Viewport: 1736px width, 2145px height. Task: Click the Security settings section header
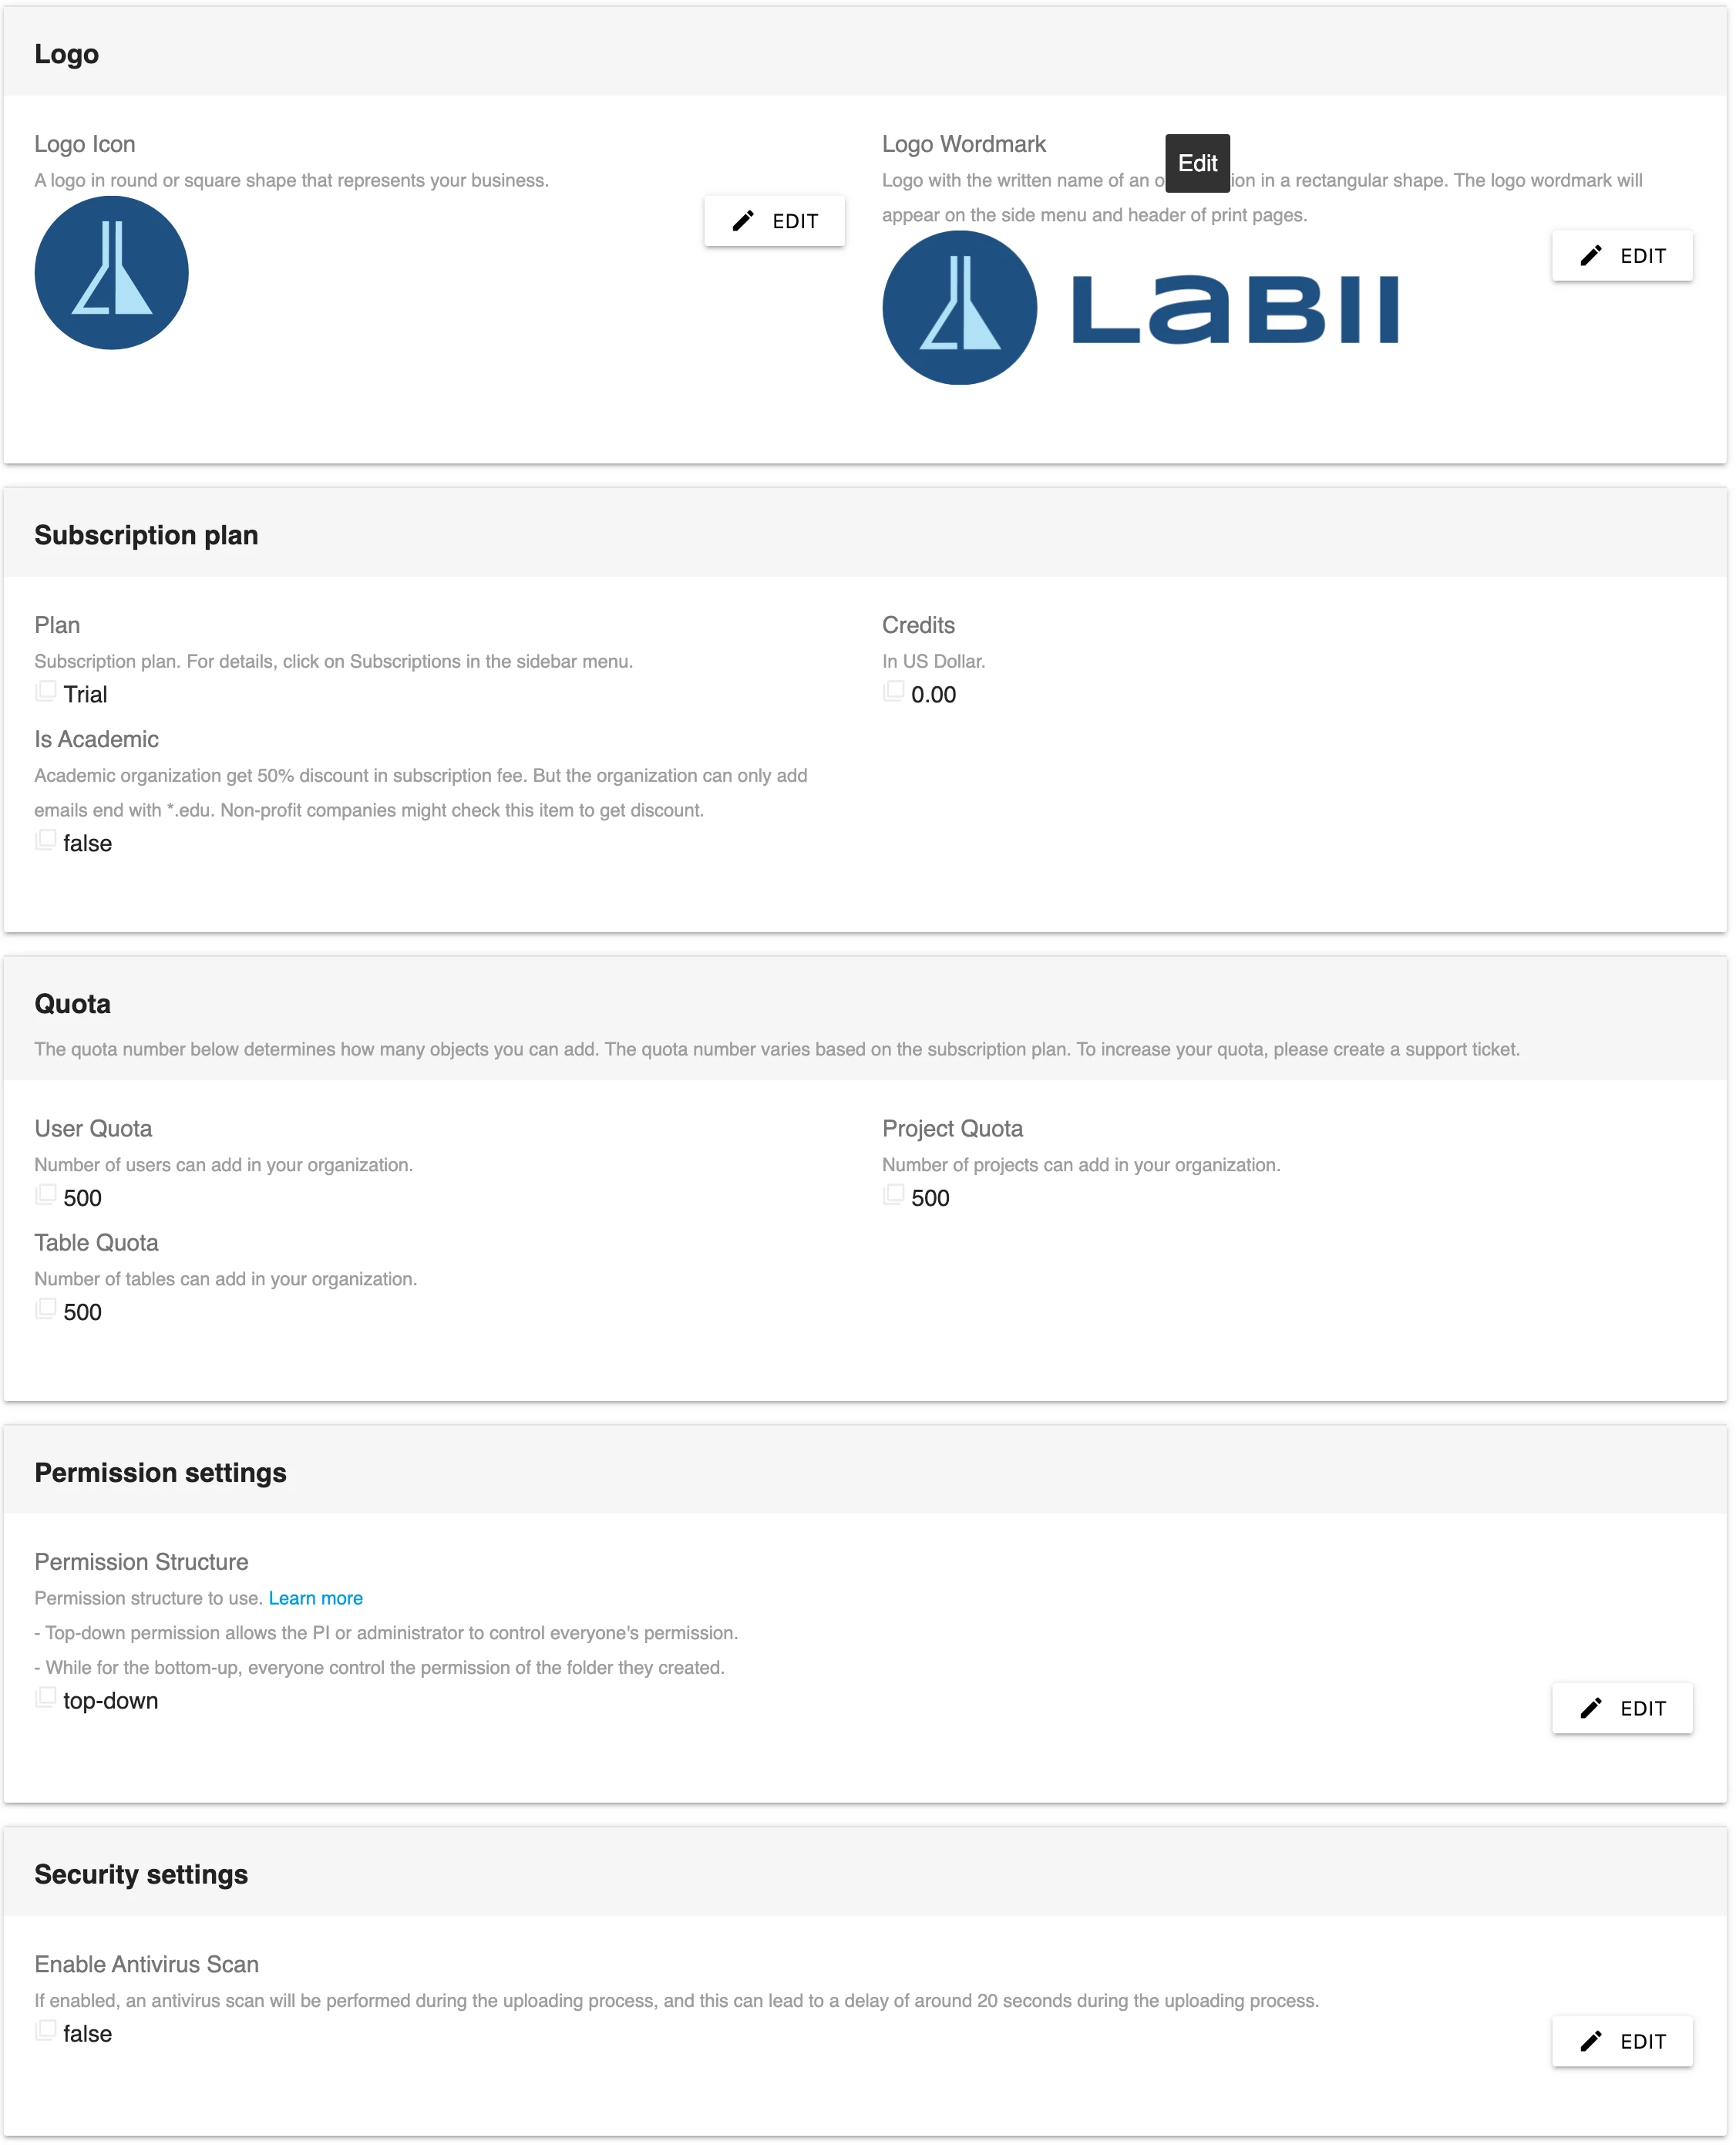coord(141,1874)
